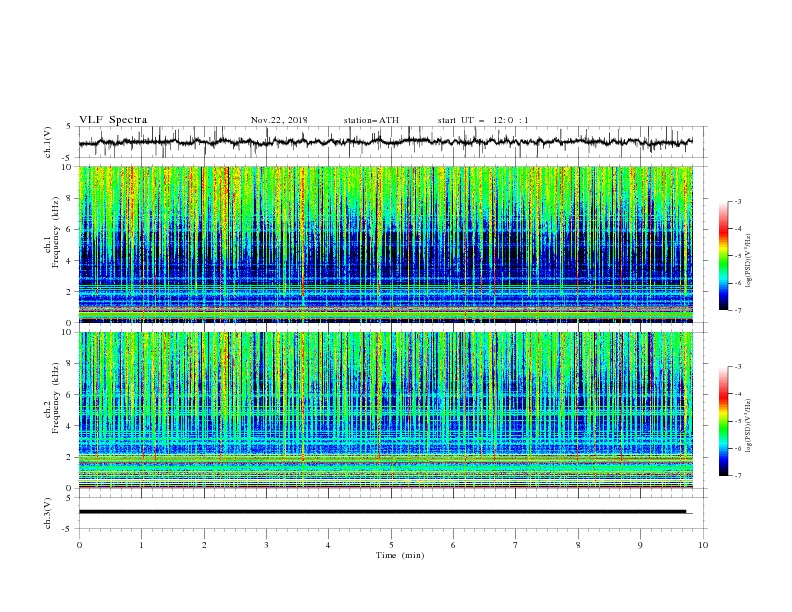Click the log(PSD) label beside ch.1 colorbar
This screenshot has height=612, width=792.
(748, 261)
